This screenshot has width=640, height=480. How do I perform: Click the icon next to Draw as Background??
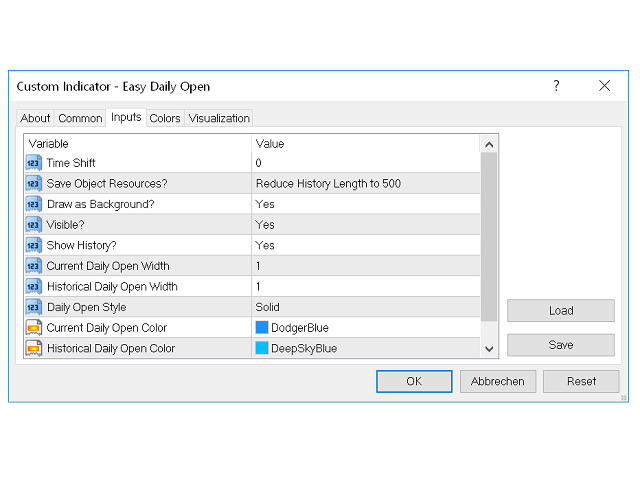[33, 204]
